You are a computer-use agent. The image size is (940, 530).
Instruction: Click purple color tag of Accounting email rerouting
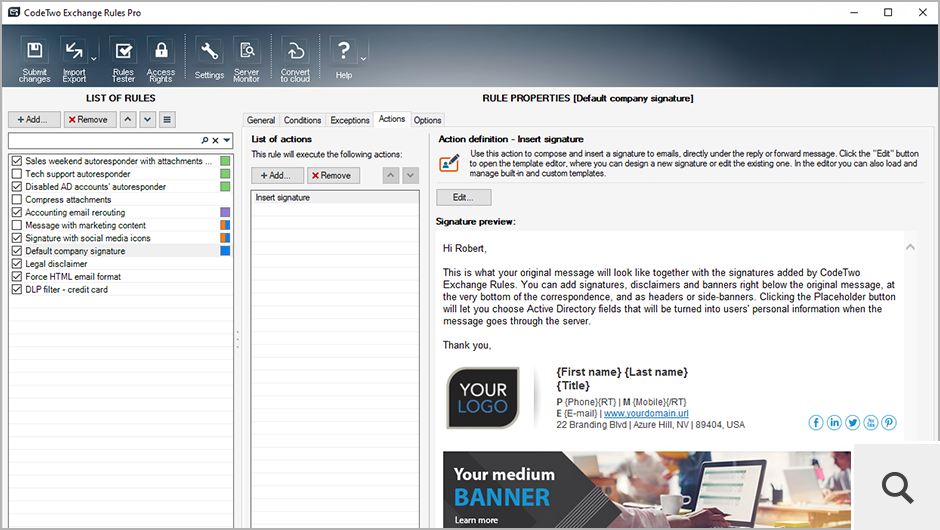click(x=225, y=212)
